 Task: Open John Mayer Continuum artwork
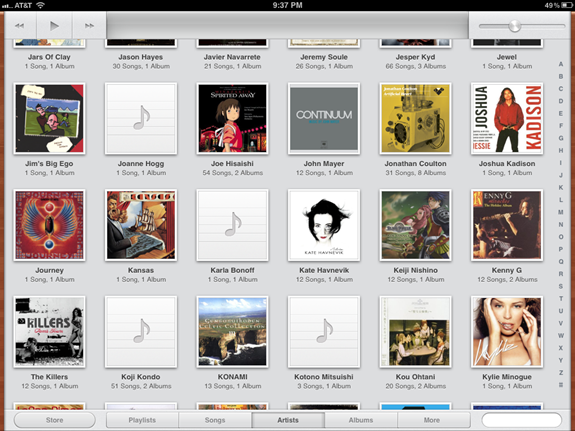pyautogui.click(x=324, y=118)
